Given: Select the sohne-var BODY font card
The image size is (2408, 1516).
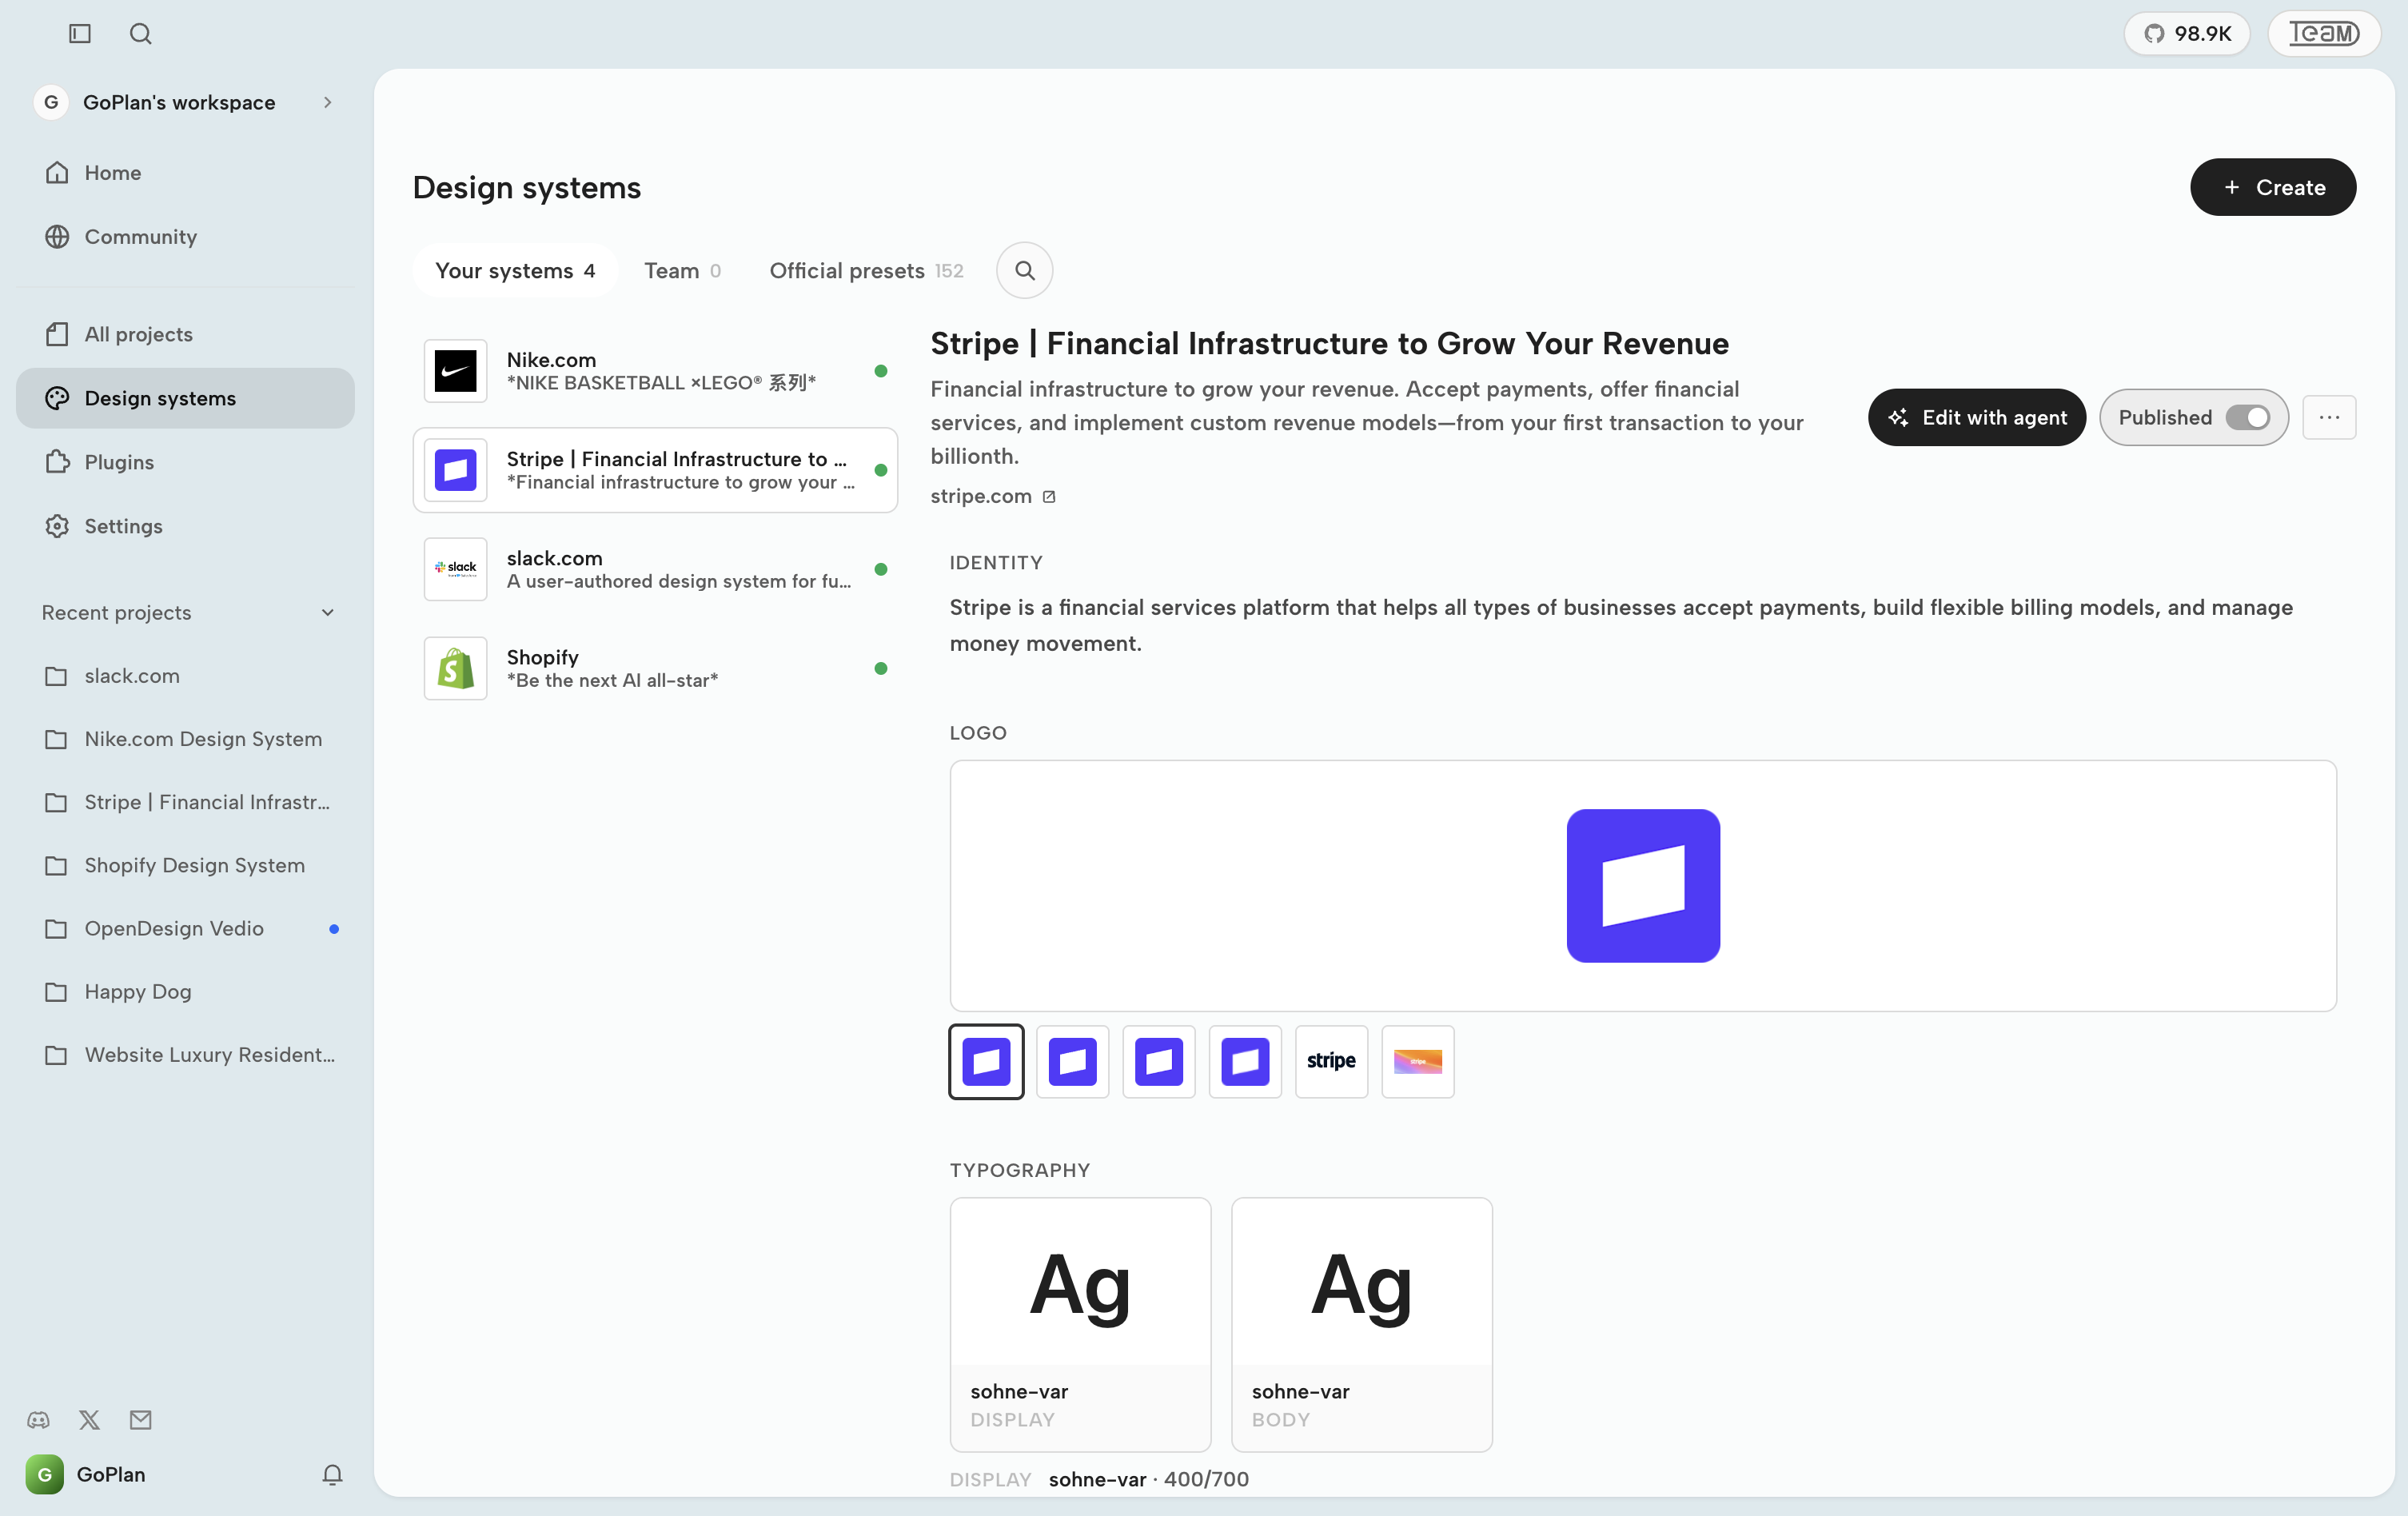Looking at the screenshot, I should click(x=1361, y=1325).
